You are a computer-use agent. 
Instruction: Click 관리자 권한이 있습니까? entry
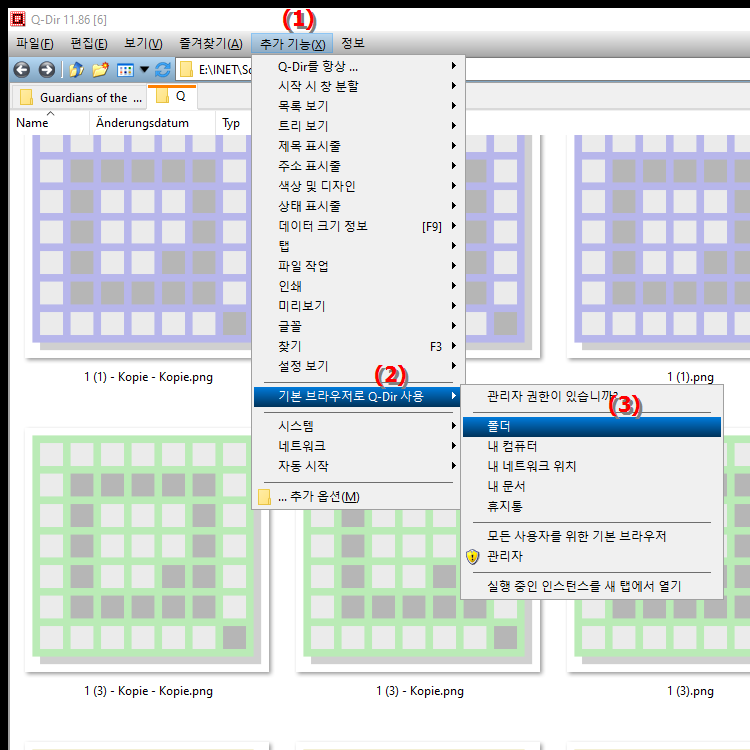(592, 397)
